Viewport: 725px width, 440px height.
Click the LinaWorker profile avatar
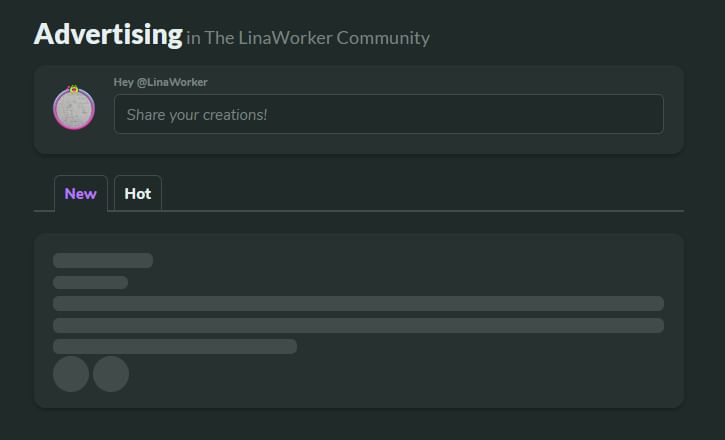(74, 109)
